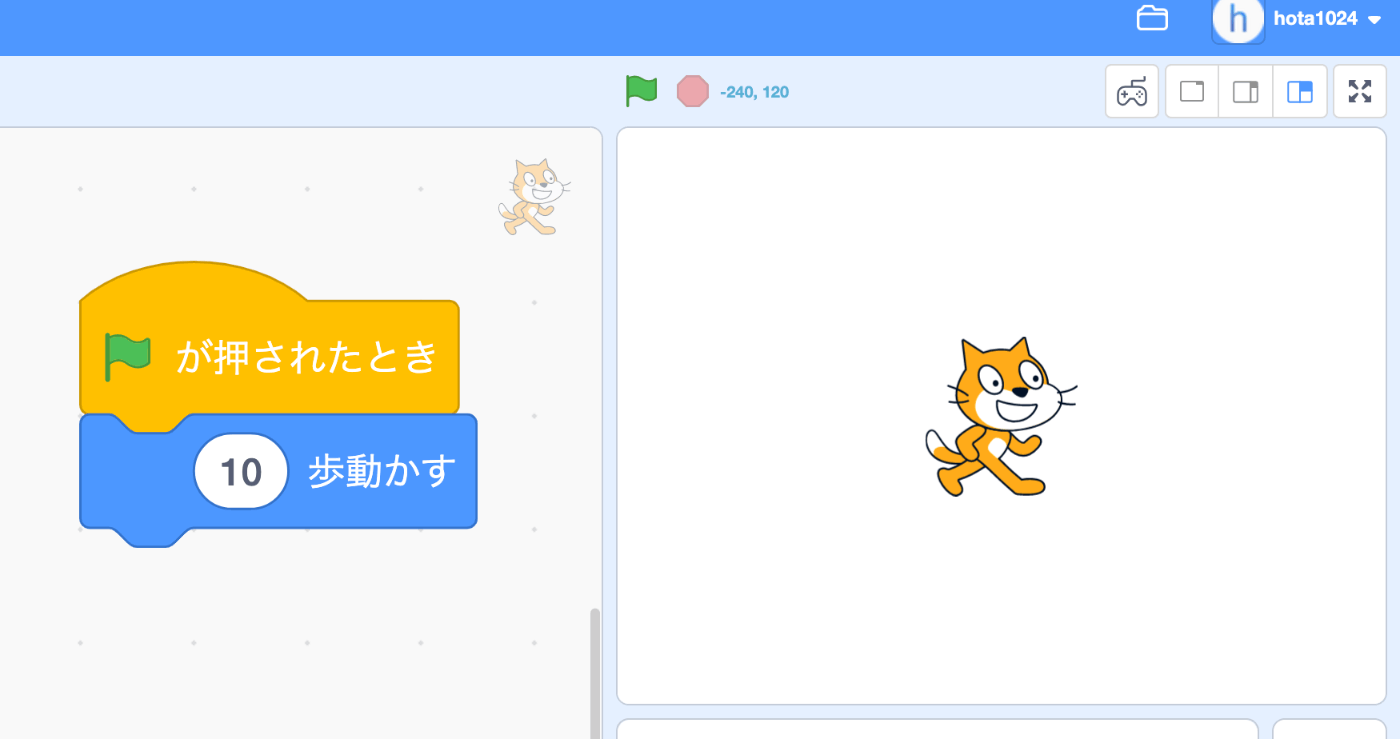The width and height of the screenshot is (1400, 739).
Task: Click the faded cat watermark in the workspace
Action: point(535,197)
